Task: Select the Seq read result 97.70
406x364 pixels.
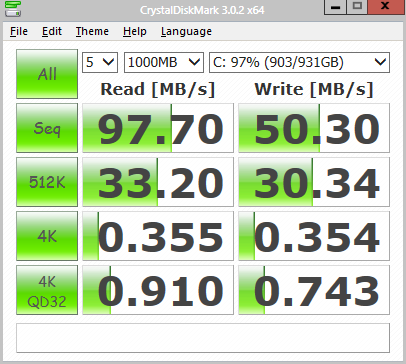Action: (158, 128)
